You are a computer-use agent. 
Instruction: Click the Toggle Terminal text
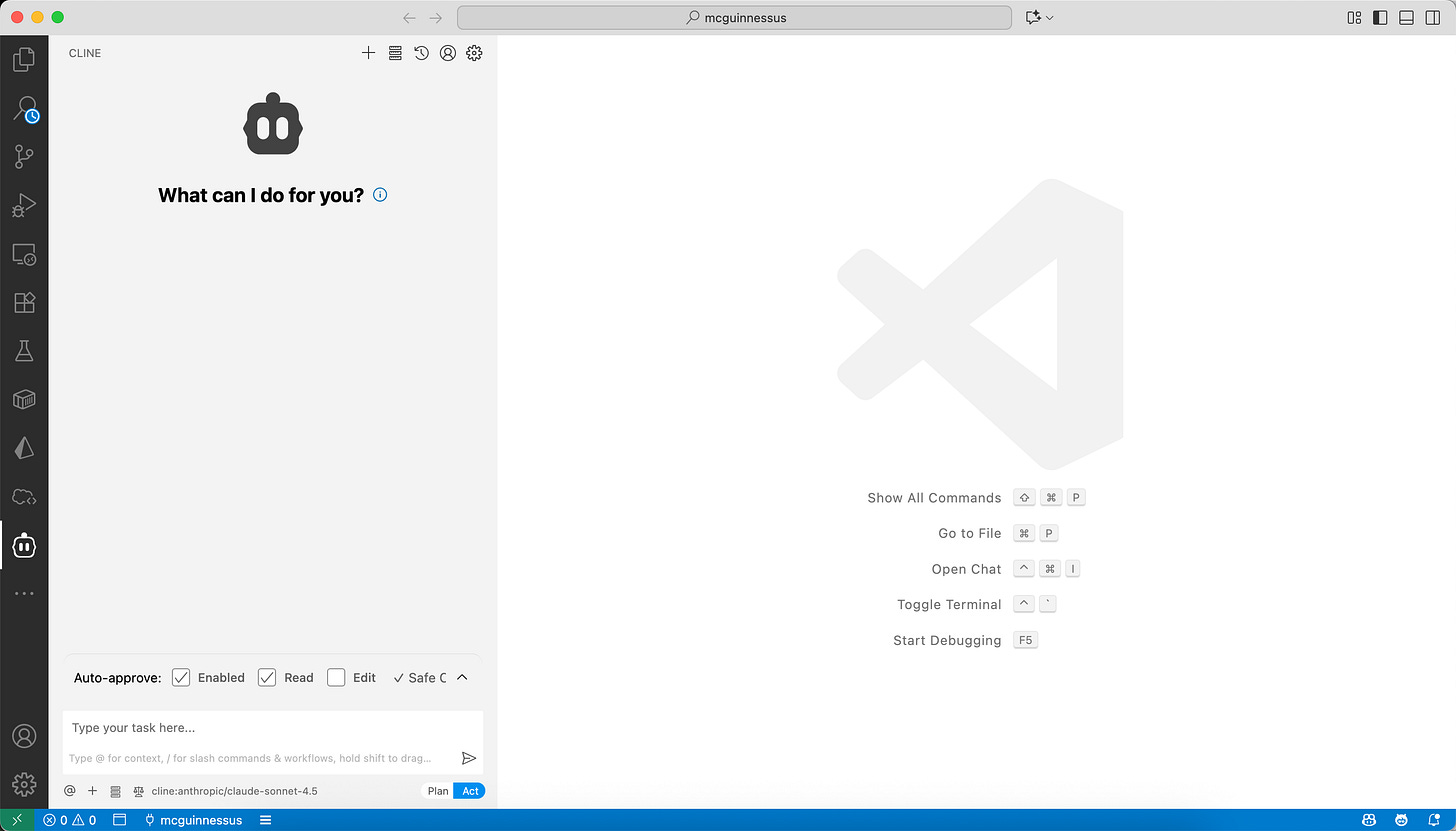coord(949,605)
